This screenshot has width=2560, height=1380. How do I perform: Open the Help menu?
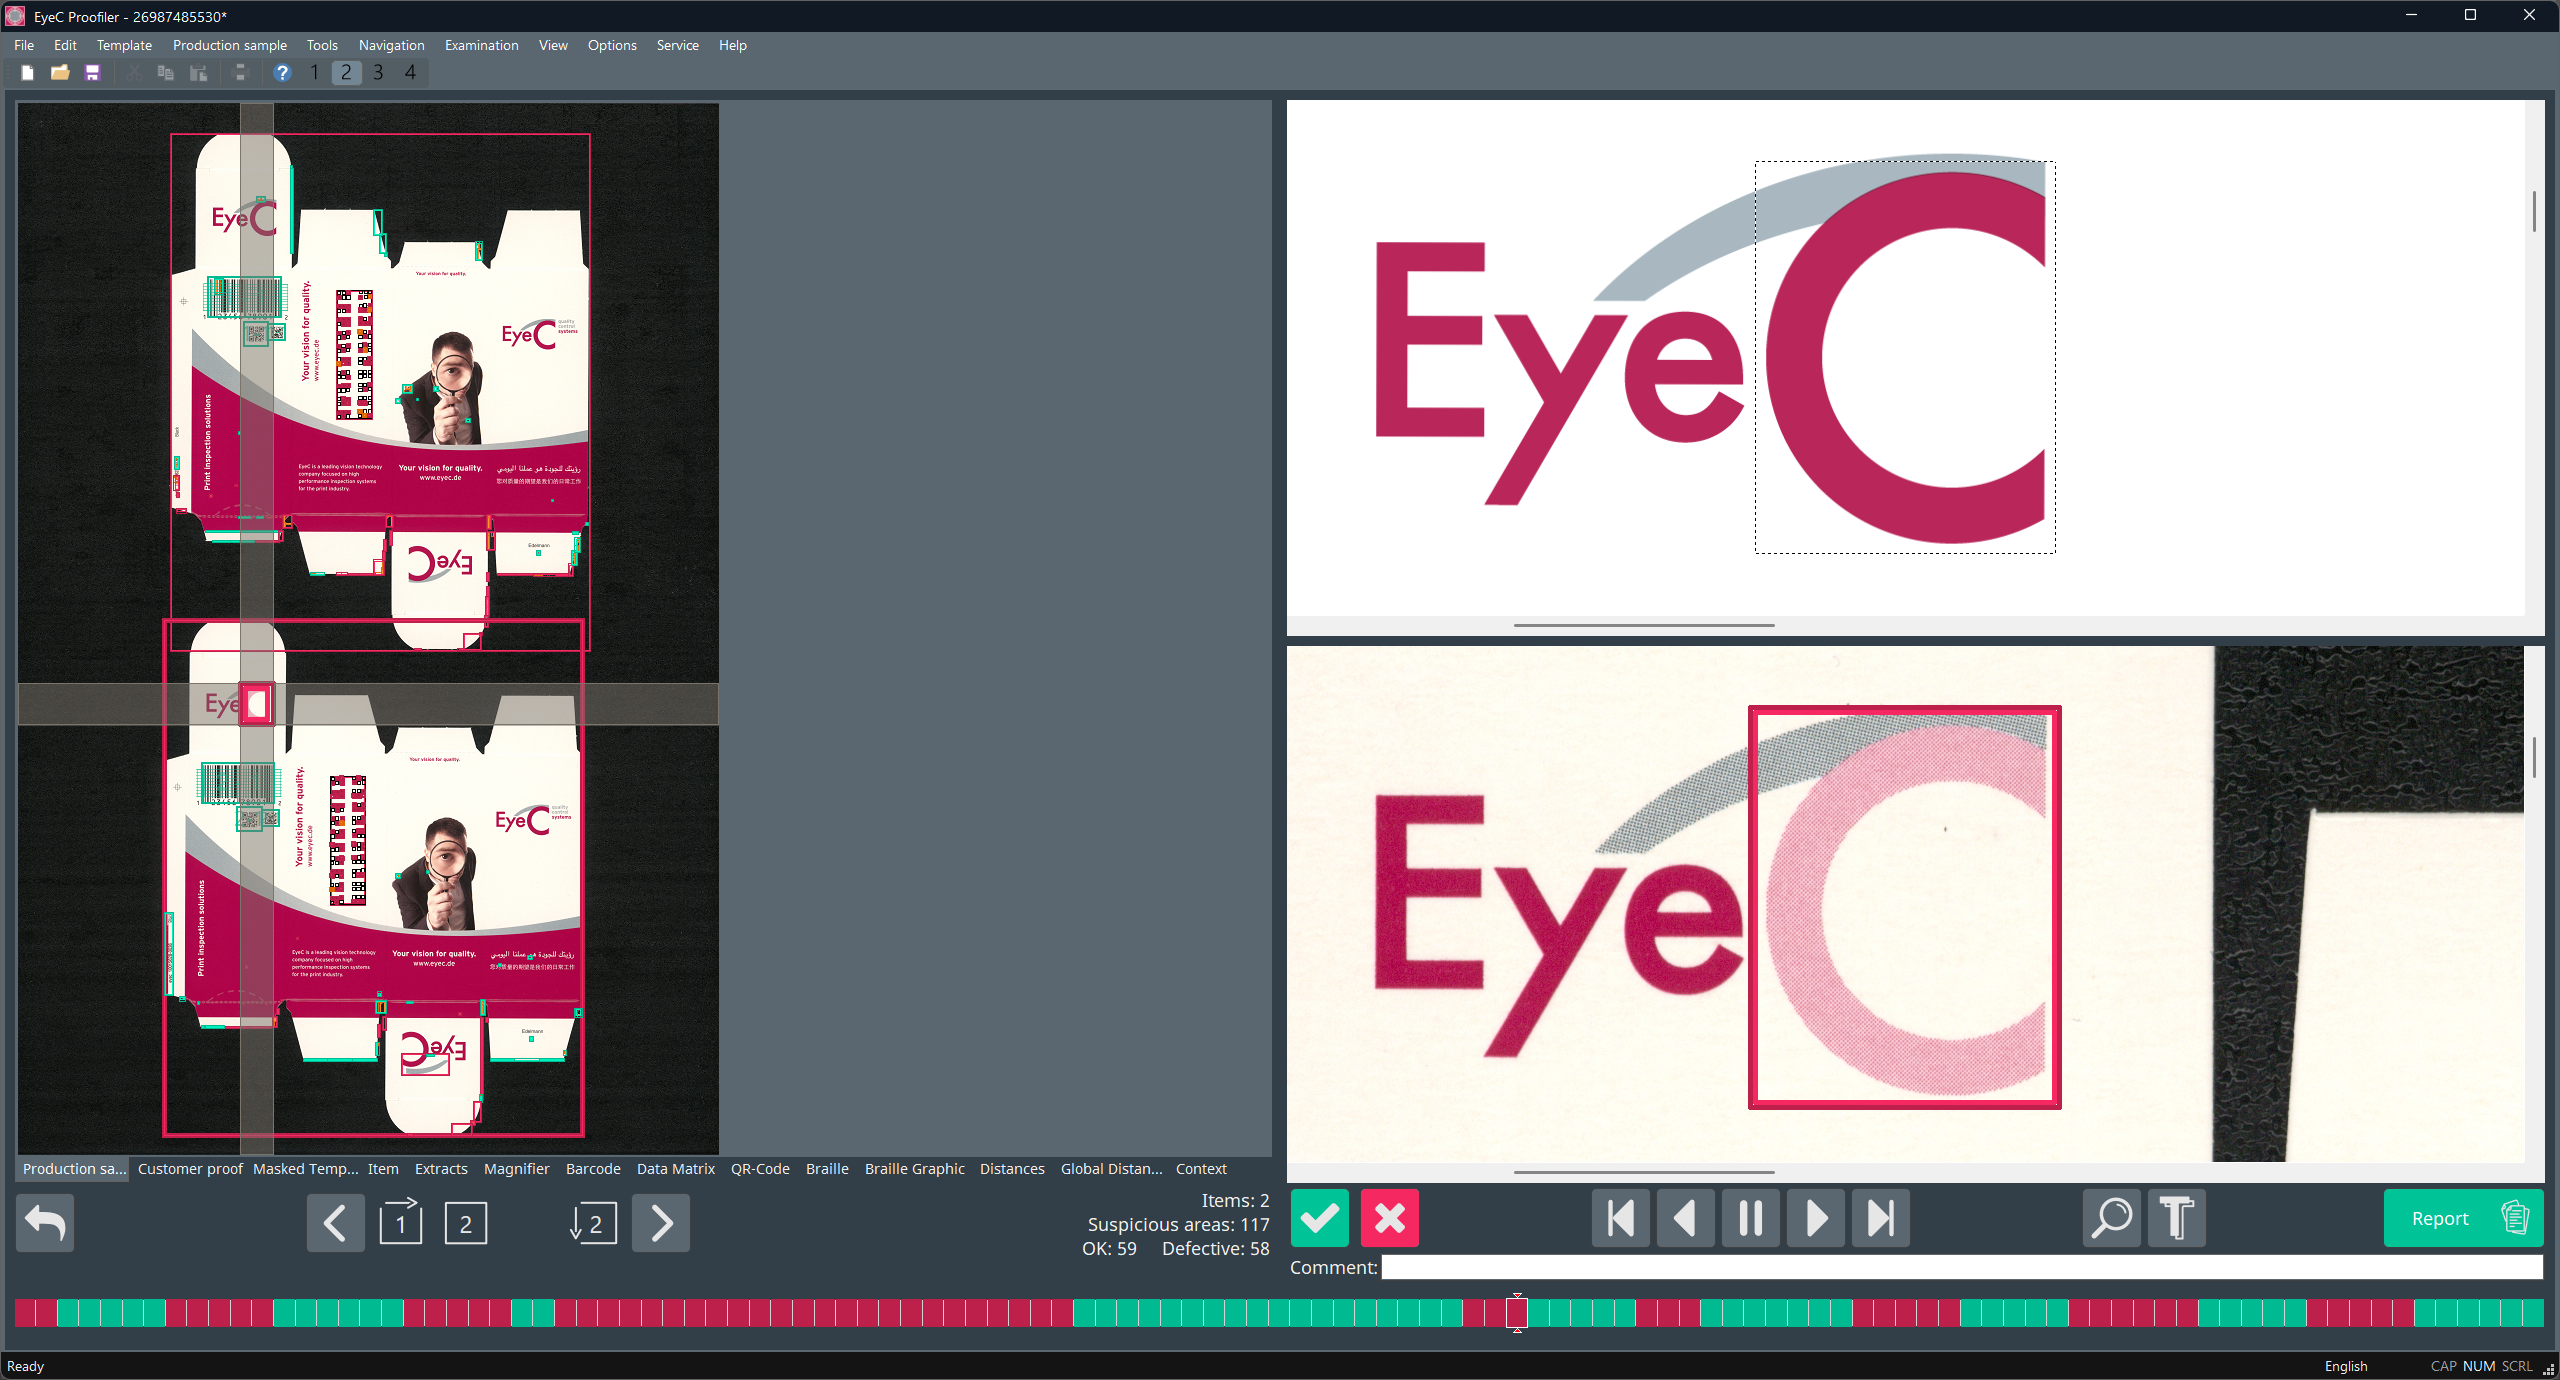tap(733, 45)
